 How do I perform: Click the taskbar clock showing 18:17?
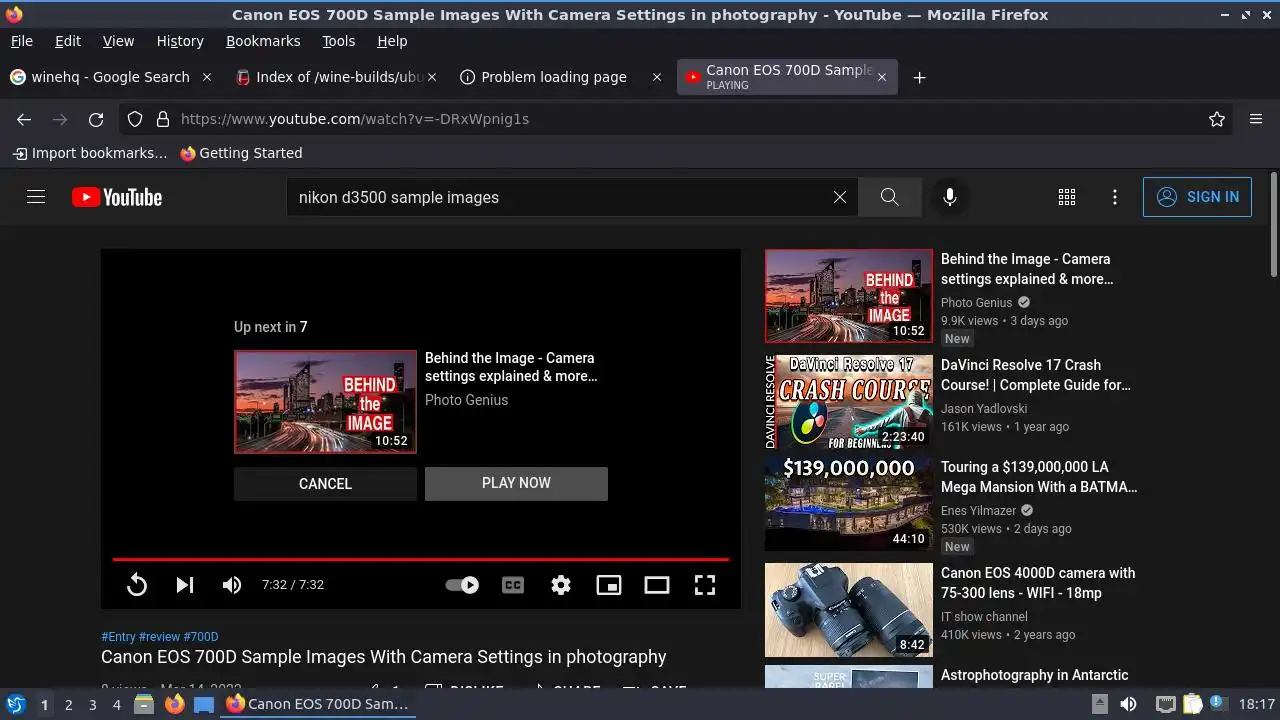coord(1257,704)
